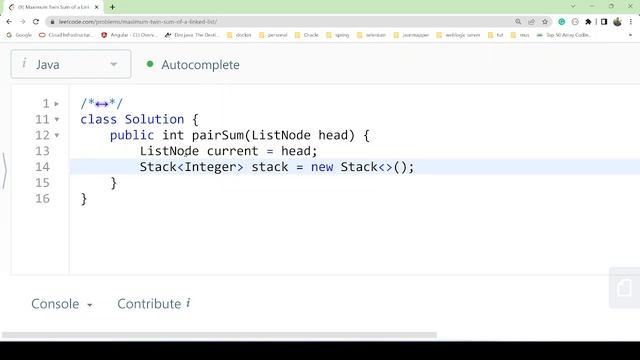This screenshot has width=640, height=360.
Task: Click the Contribute link
Action: click(x=149, y=304)
